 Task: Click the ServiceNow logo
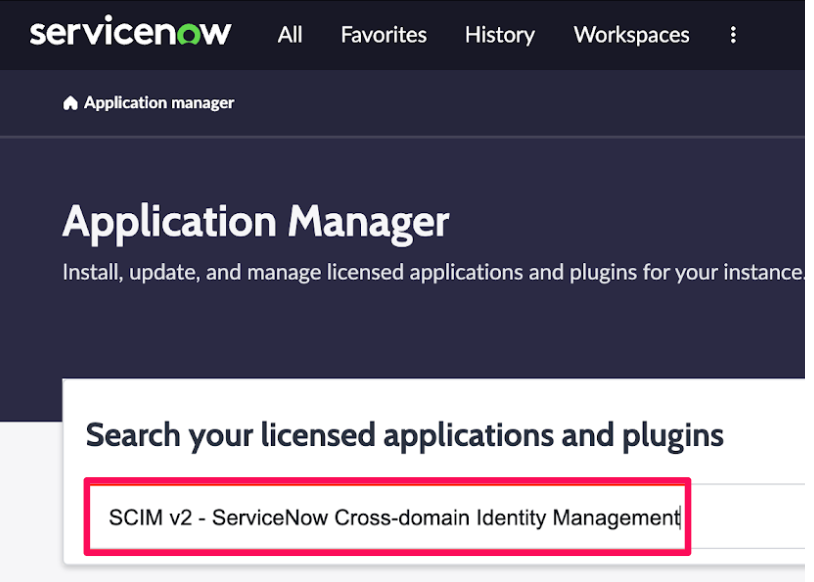[x=130, y=31]
